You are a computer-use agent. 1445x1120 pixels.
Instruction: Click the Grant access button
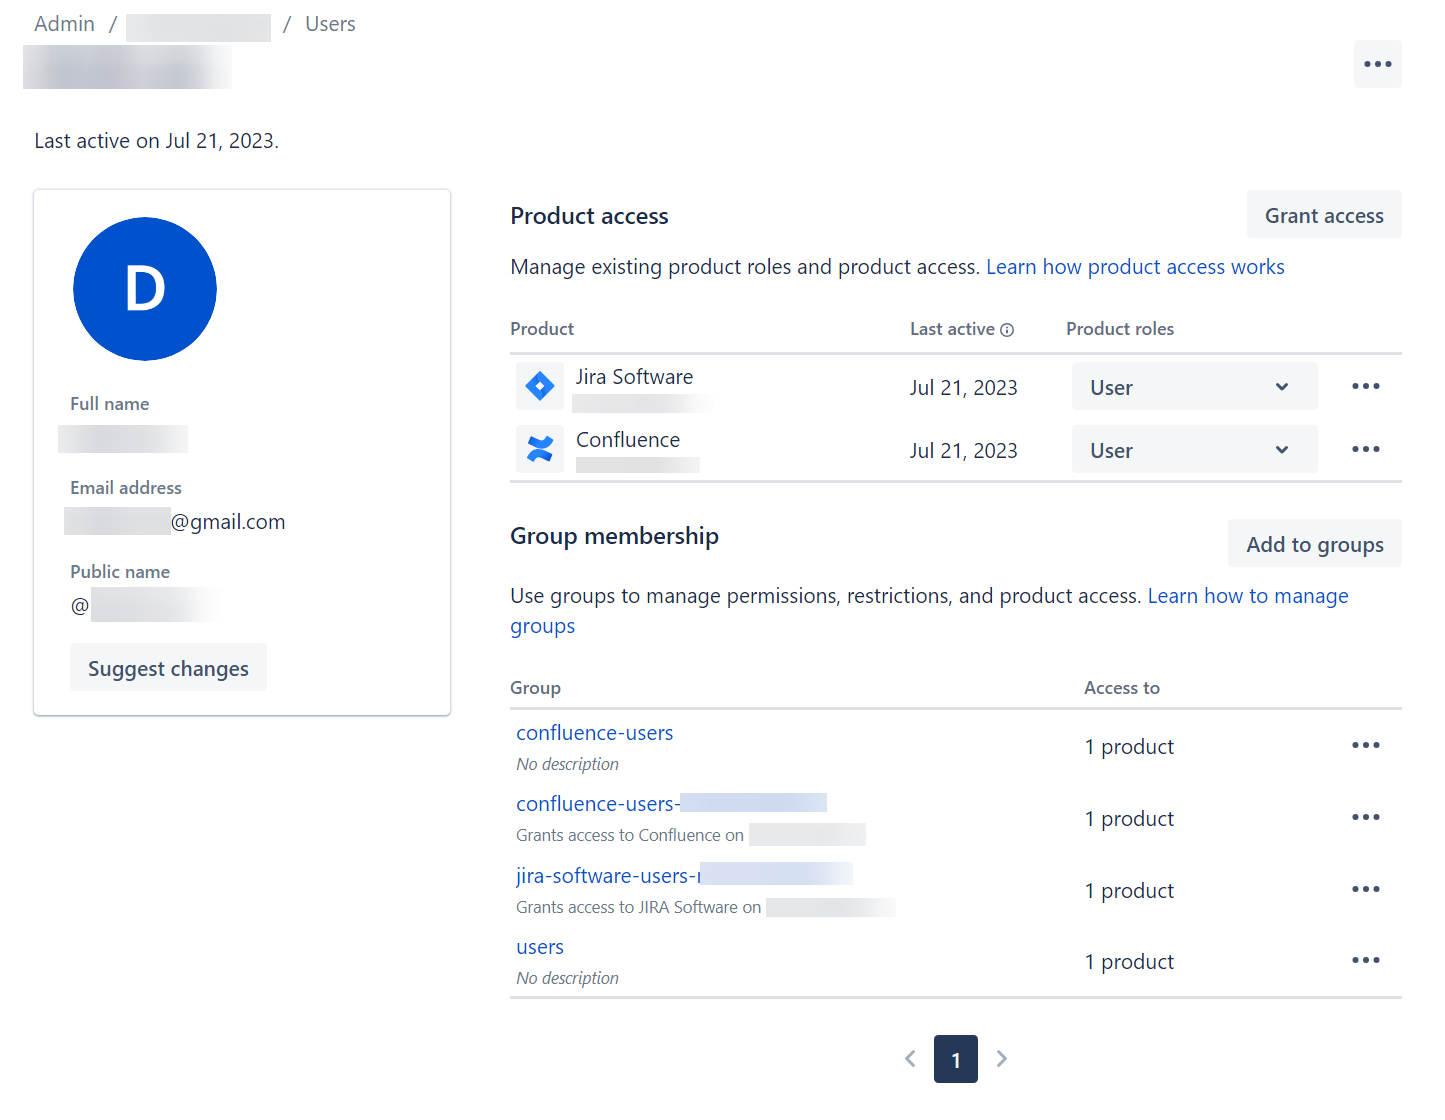click(x=1323, y=214)
